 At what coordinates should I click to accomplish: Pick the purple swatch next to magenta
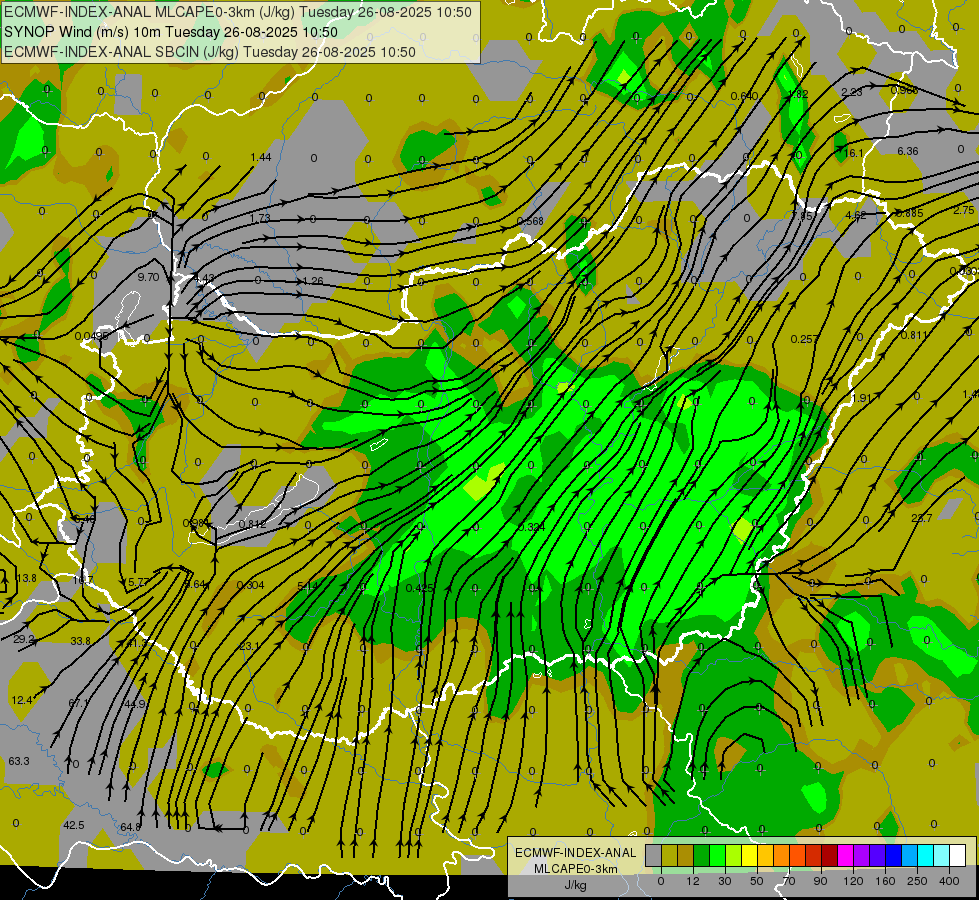(862, 855)
